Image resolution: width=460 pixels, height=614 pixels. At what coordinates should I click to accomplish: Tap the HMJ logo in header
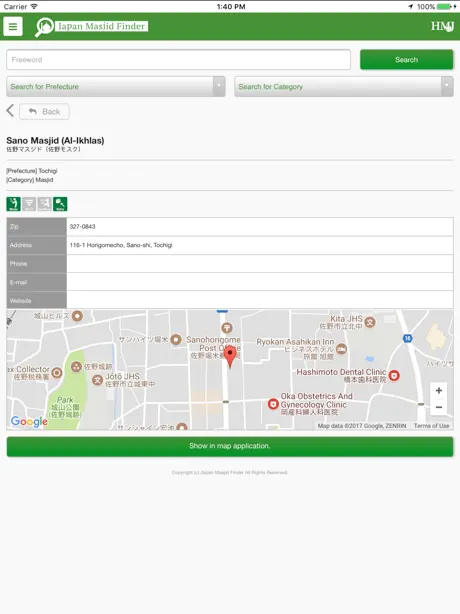(x=442, y=26)
